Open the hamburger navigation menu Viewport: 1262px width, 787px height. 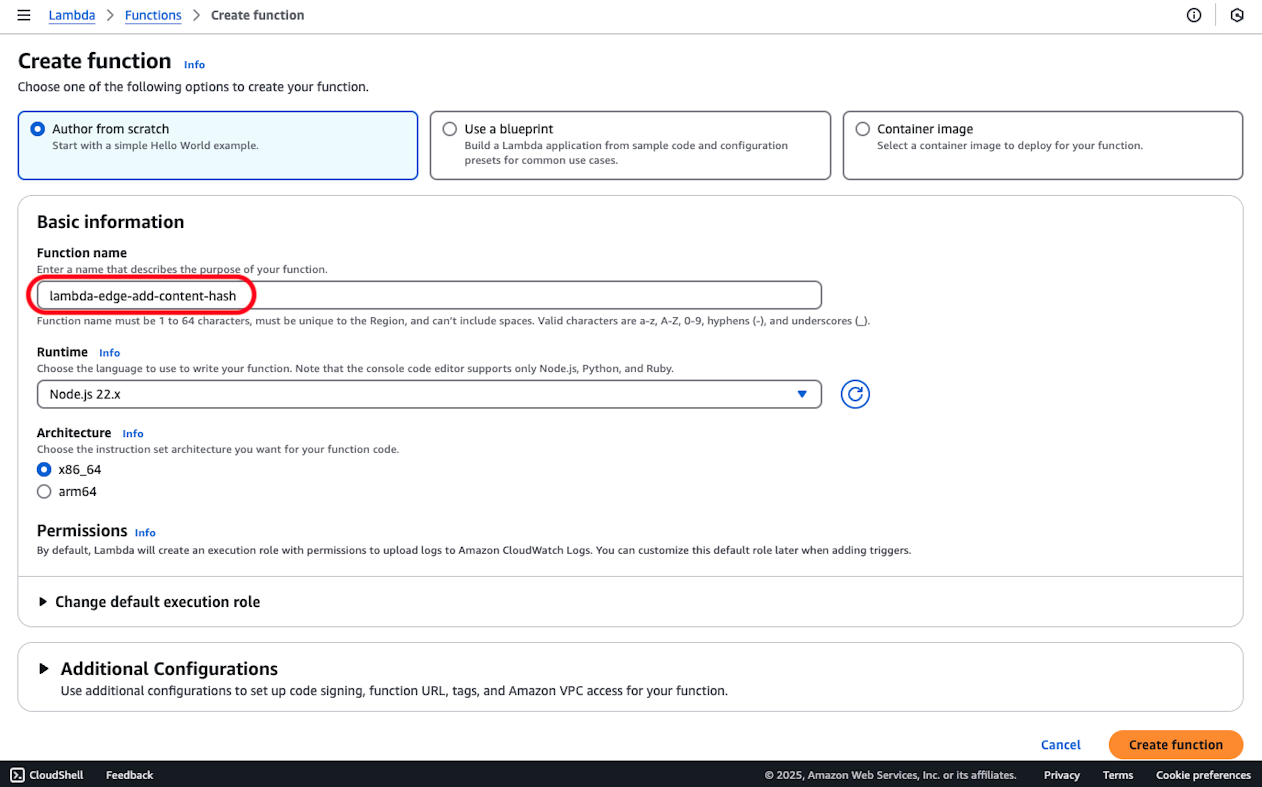(24, 15)
